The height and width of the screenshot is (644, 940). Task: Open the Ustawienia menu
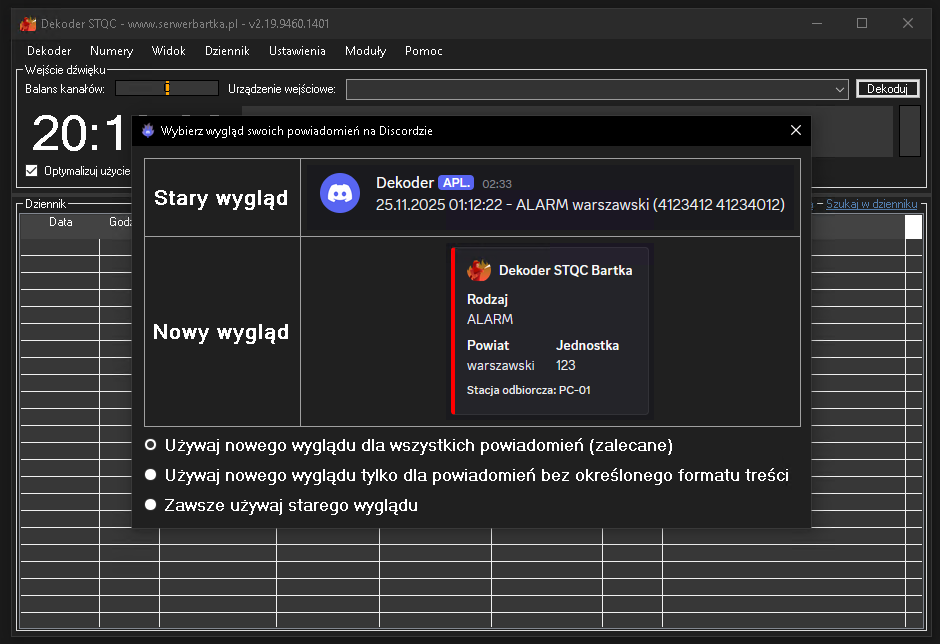[297, 51]
